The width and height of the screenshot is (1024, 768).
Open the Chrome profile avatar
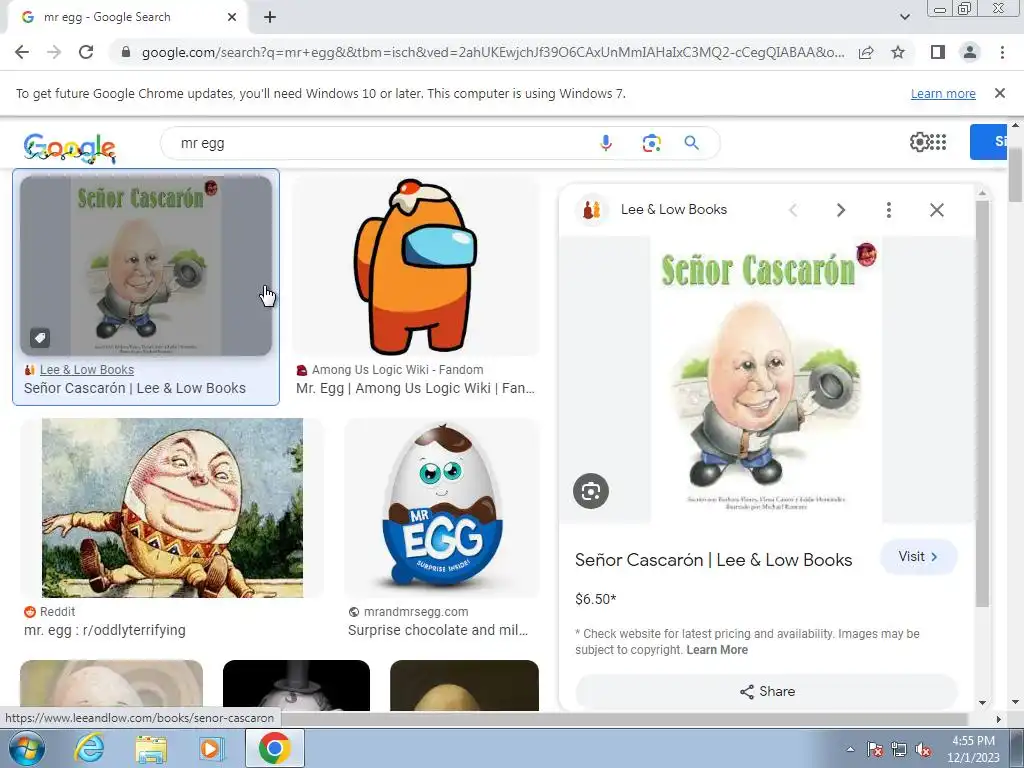[970, 52]
